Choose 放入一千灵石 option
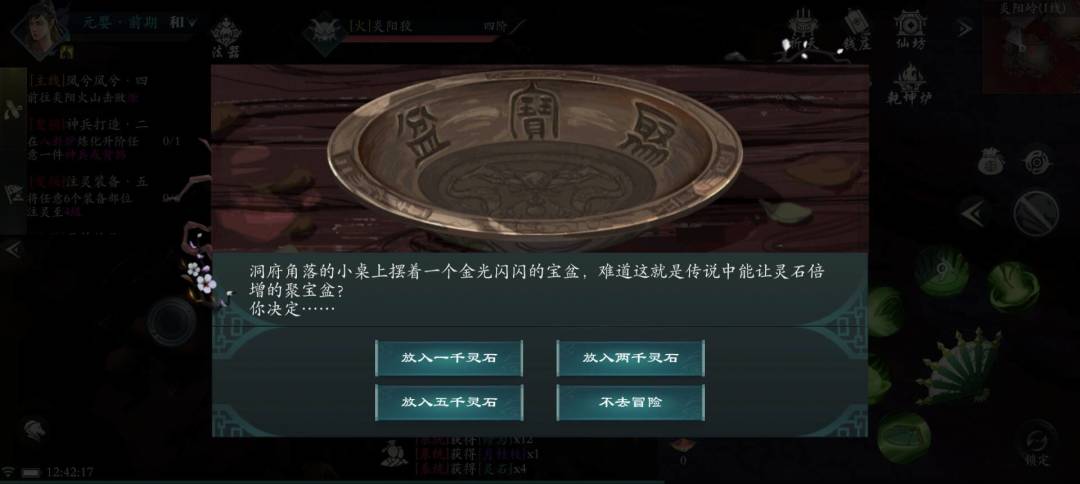1080x484 pixels. pos(449,358)
